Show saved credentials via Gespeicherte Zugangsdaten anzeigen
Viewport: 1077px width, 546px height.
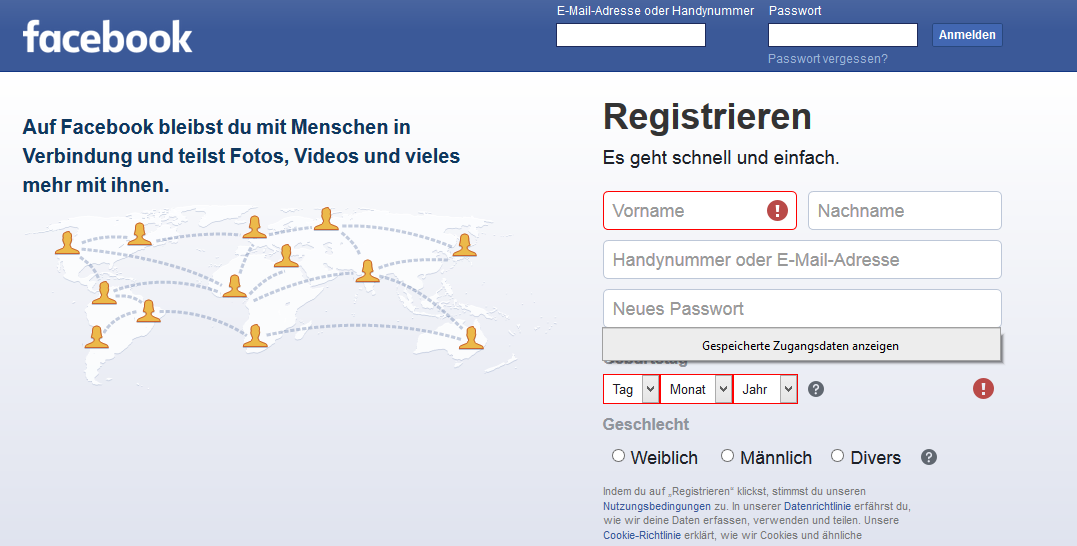(801, 345)
